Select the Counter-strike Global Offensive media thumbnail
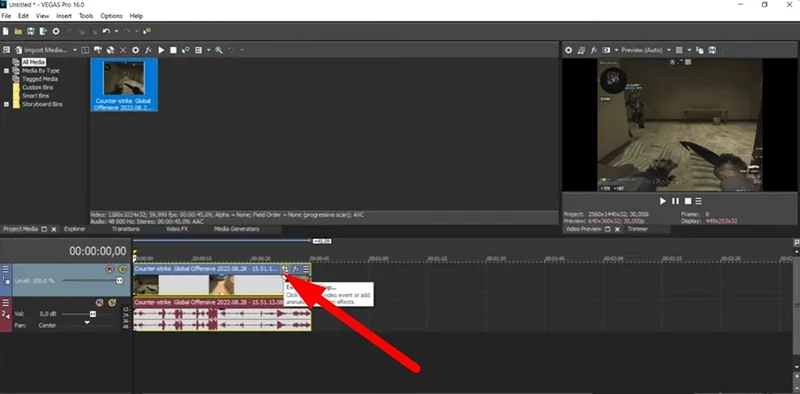This screenshot has width=800, height=394. (123, 85)
